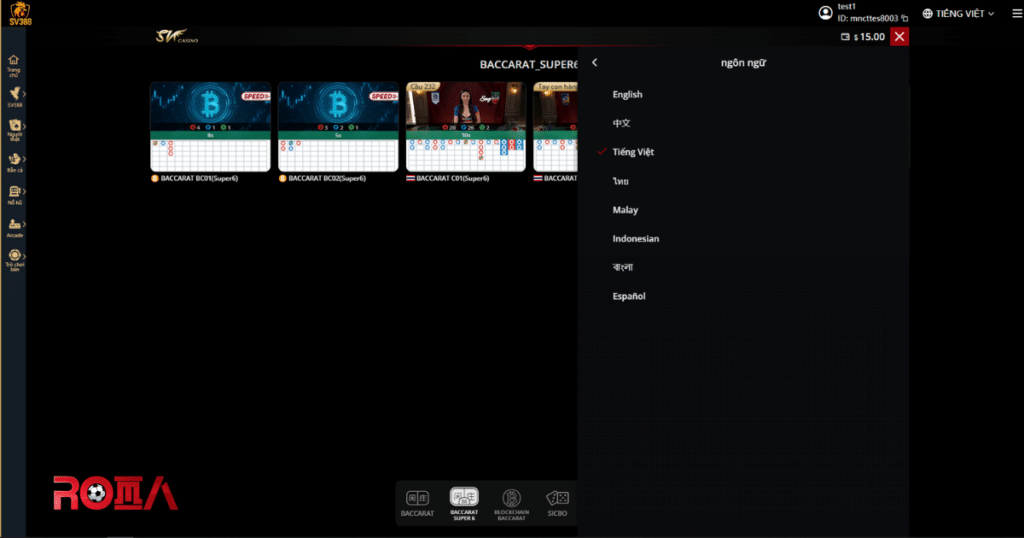Click the user profile avatar icon
1024x538 pixels.
pos(825,12)
